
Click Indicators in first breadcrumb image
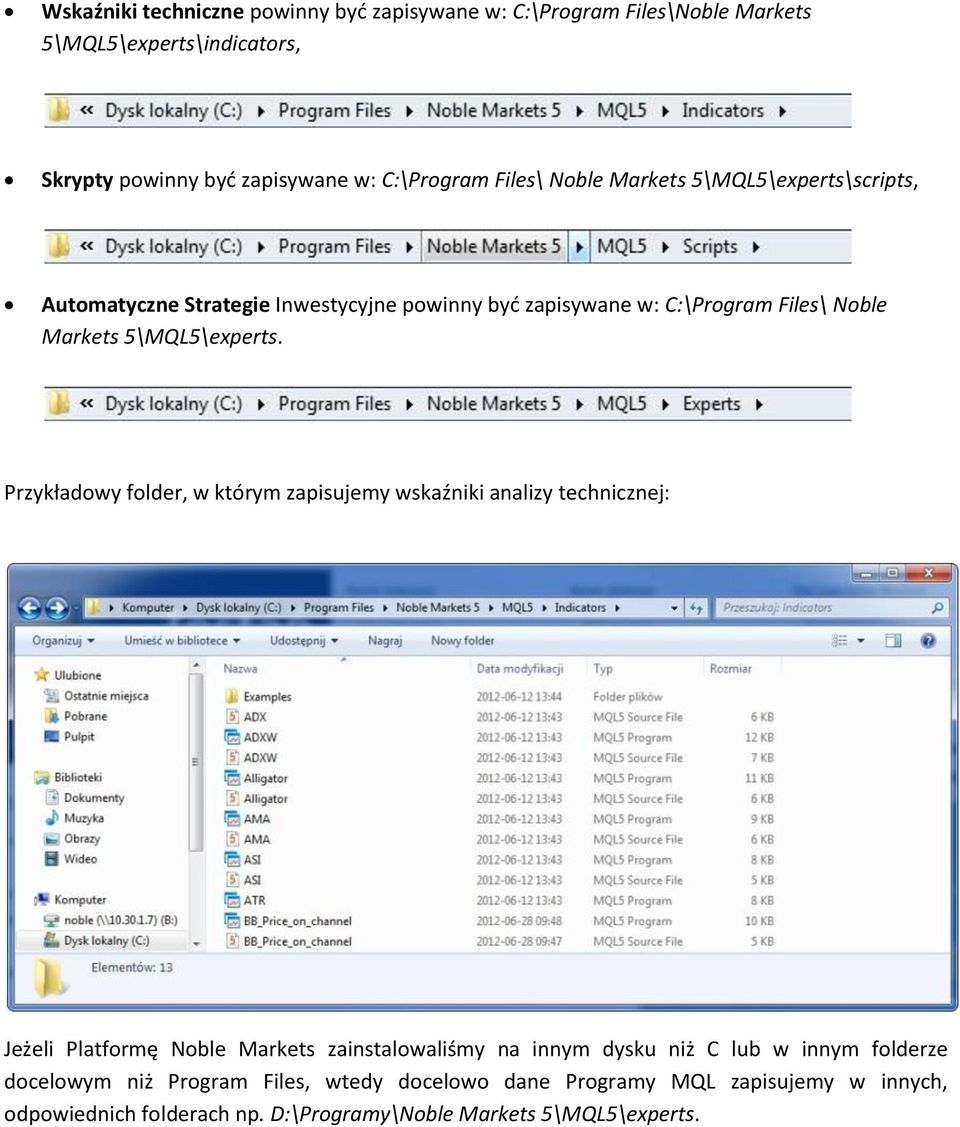[x=722, y=111]
